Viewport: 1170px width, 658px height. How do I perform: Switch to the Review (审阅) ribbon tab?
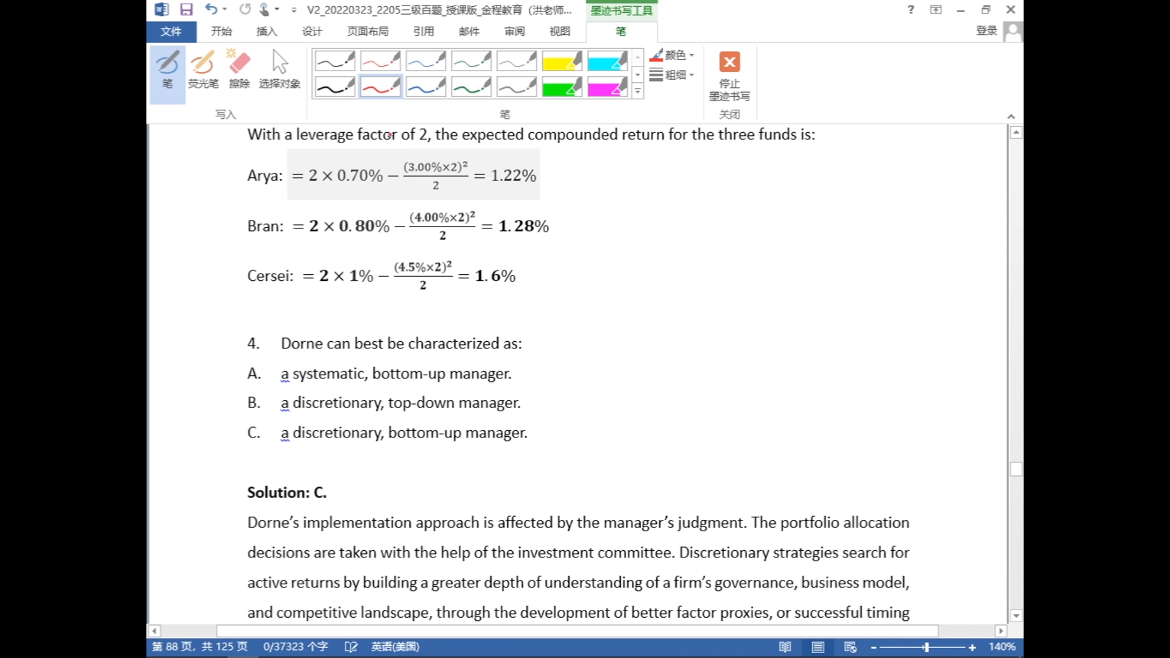[x=514, y=32]
